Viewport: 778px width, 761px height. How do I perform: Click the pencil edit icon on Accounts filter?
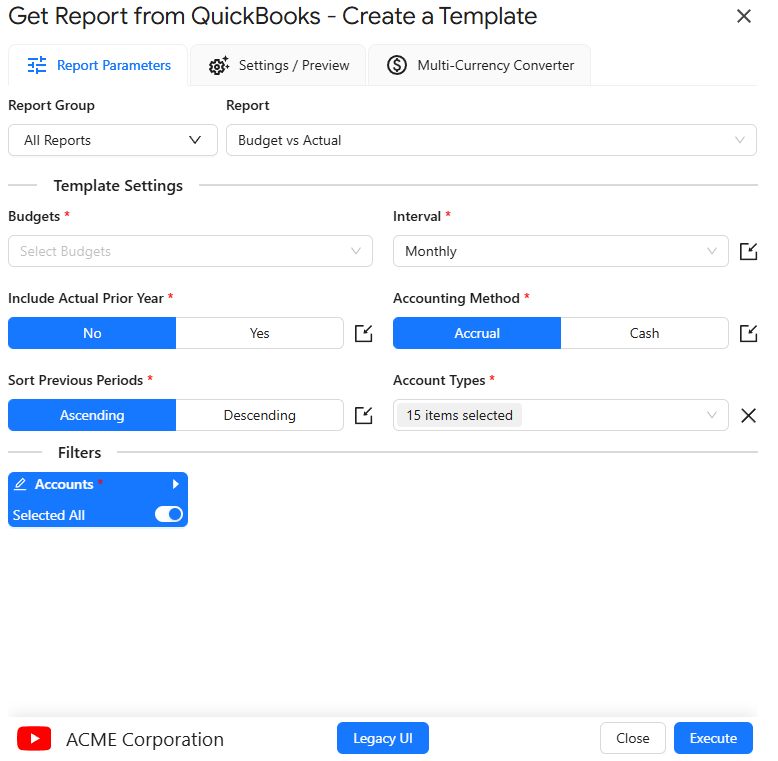click(x=20, y=484)
